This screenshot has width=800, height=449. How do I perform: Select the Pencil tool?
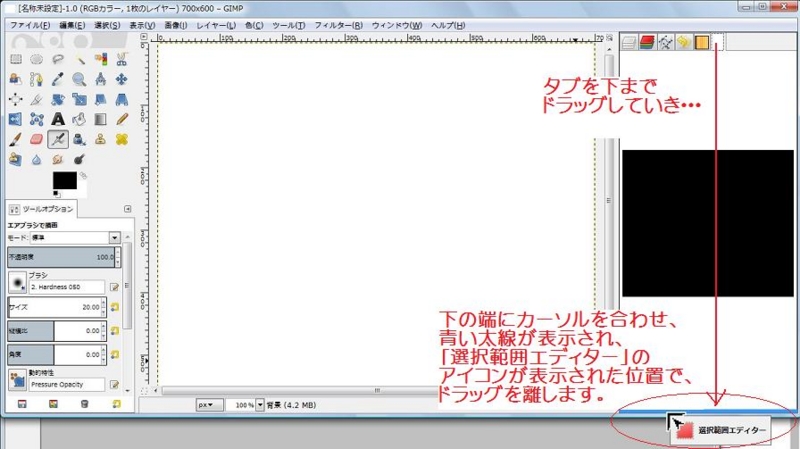pyautogui.click(x=121, y=119)
